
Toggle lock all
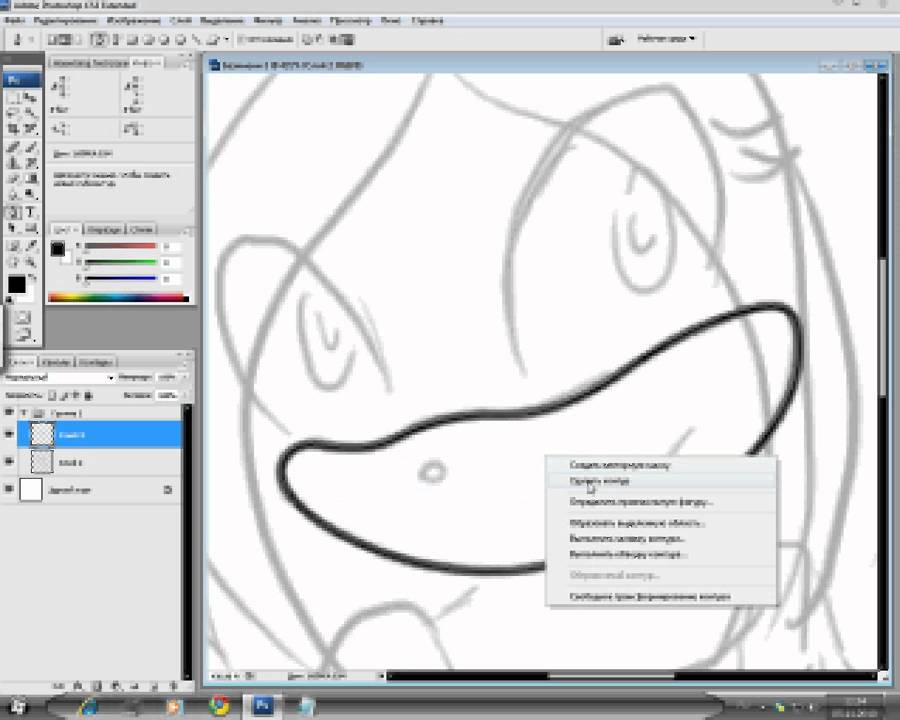[88, 396]
